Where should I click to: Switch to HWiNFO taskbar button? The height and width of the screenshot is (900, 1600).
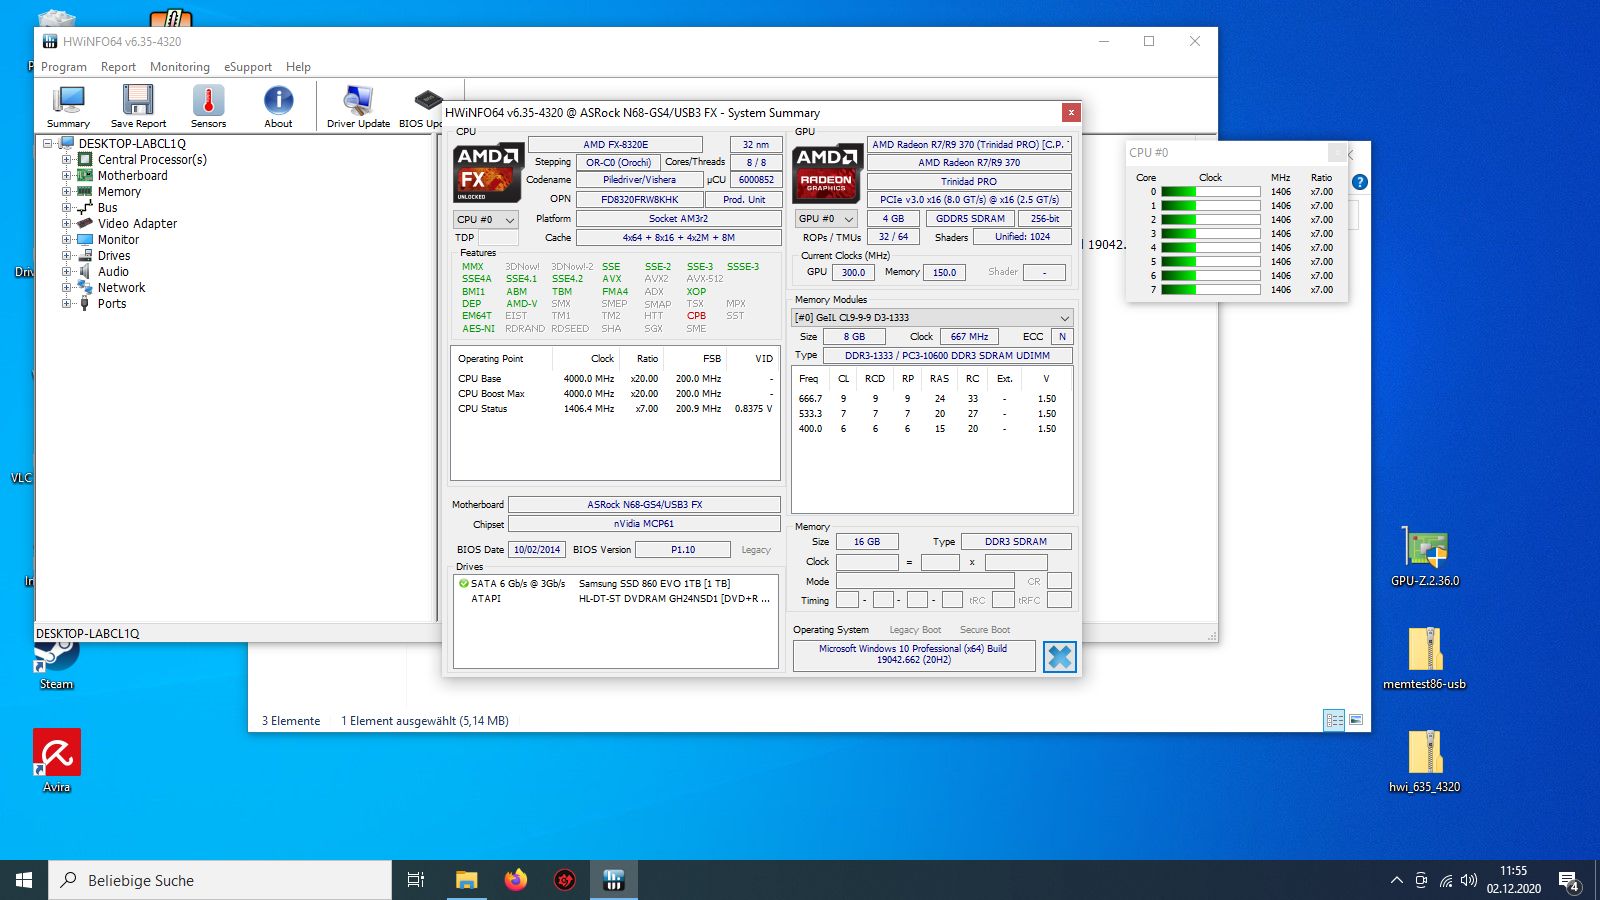point(614,880)
